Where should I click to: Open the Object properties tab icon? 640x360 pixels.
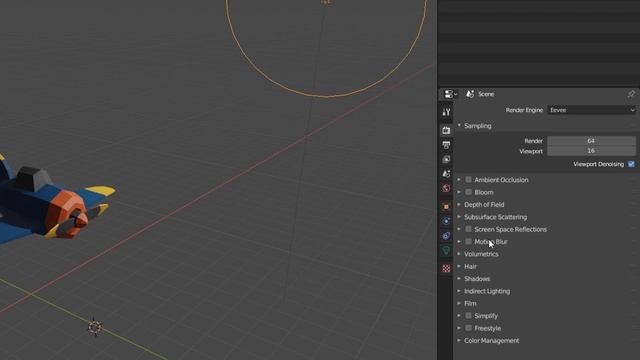point(446,207)
